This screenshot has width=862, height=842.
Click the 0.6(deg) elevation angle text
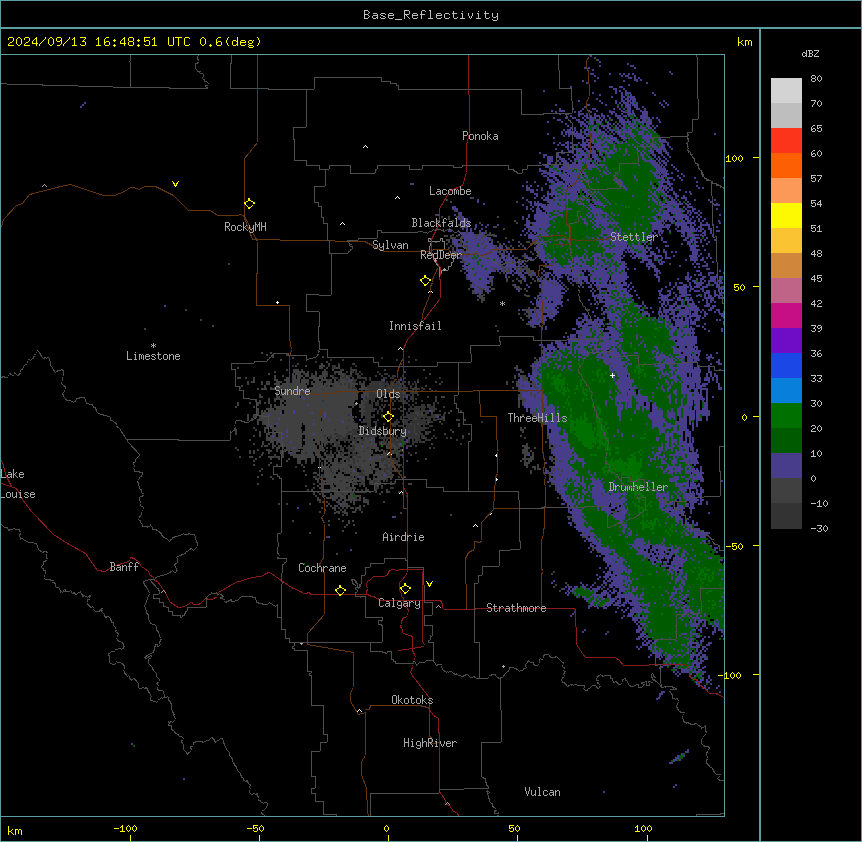(230, 42)
